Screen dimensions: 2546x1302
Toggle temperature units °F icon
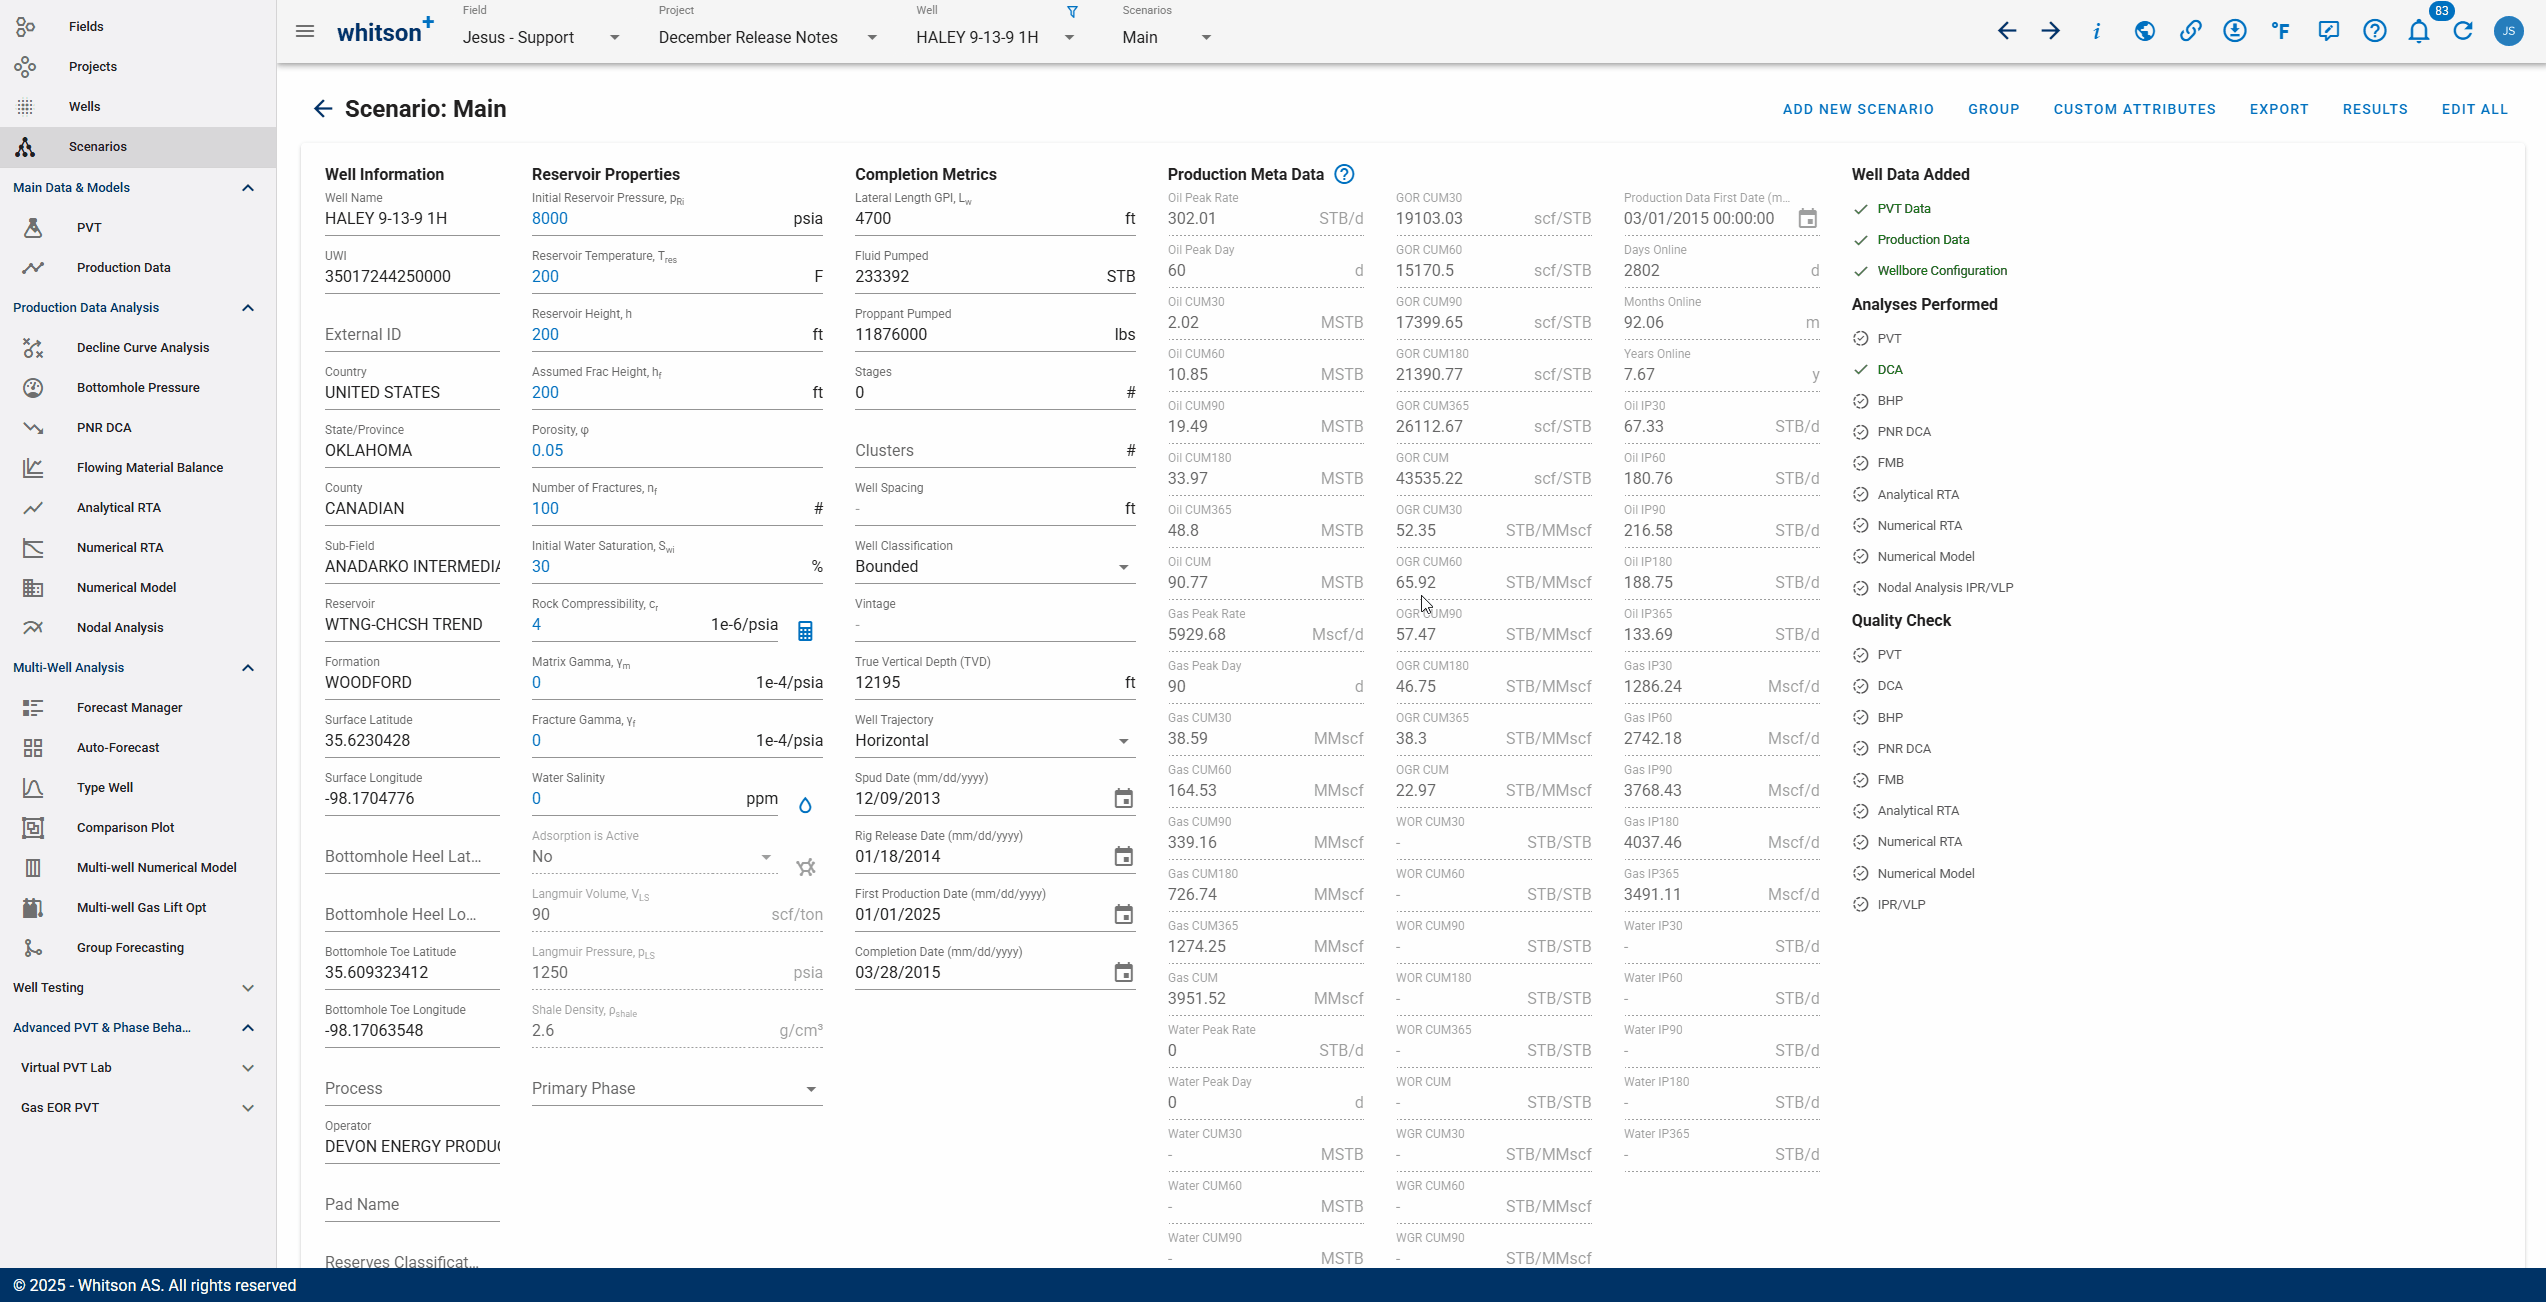click(2281, 31)
